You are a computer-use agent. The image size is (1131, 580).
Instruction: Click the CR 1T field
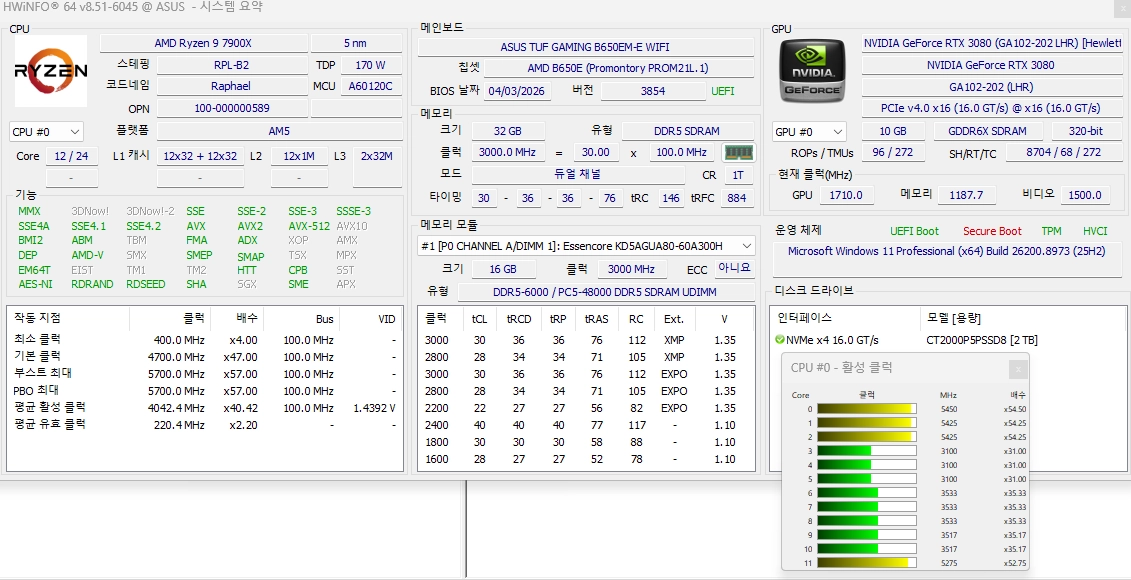coord(738,175)
